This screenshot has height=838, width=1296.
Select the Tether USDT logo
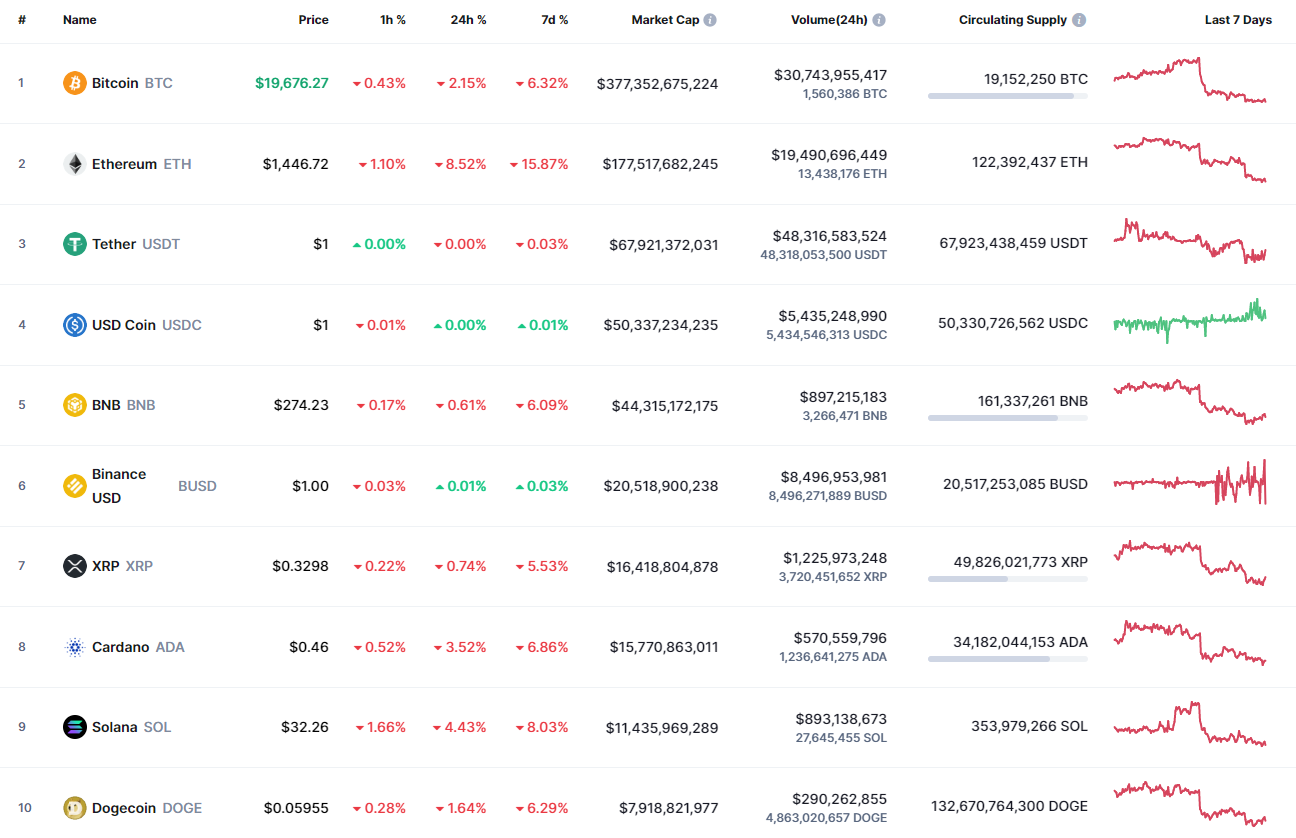pyautogui.click(x=73, y=243)
